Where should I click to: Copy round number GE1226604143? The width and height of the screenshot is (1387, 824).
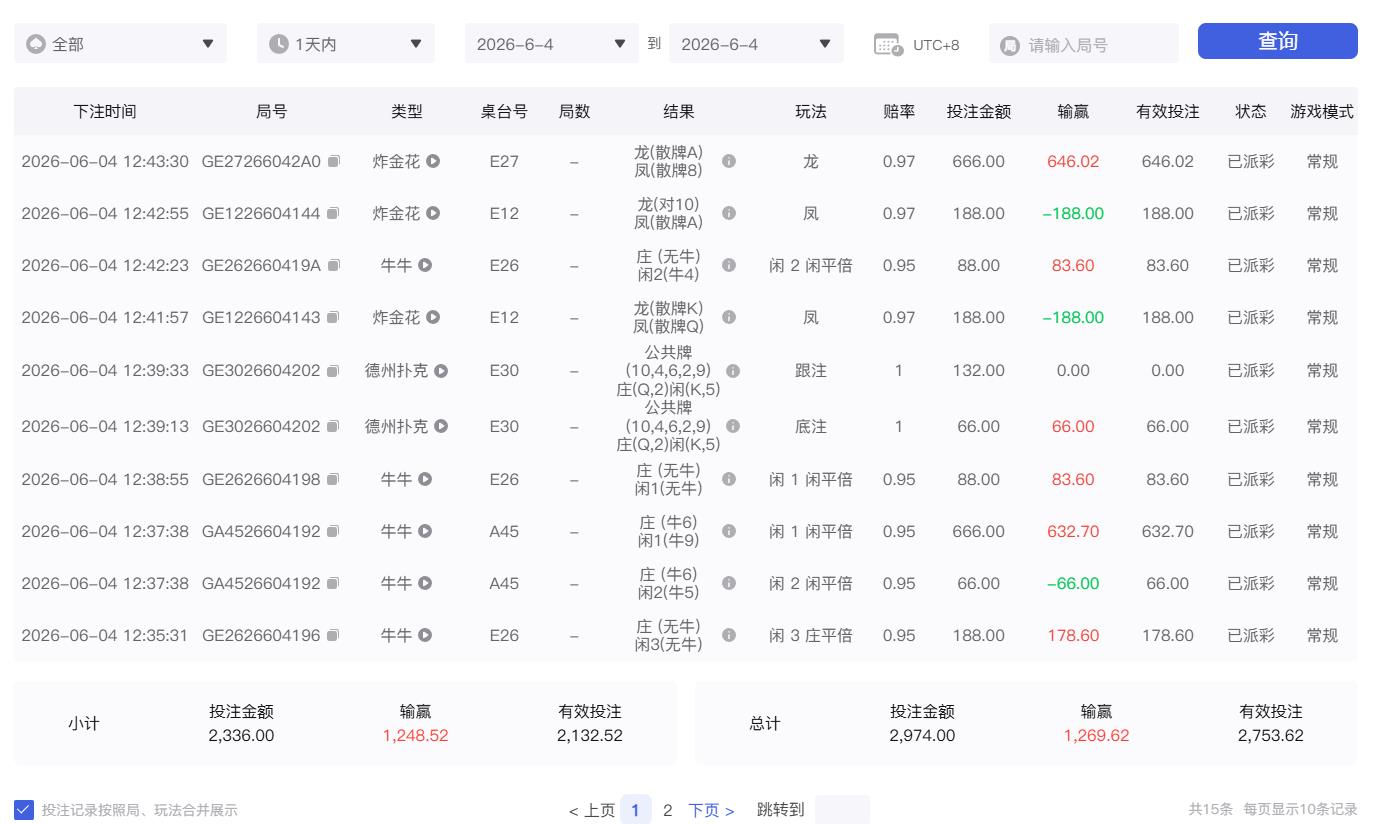(334, 317)
